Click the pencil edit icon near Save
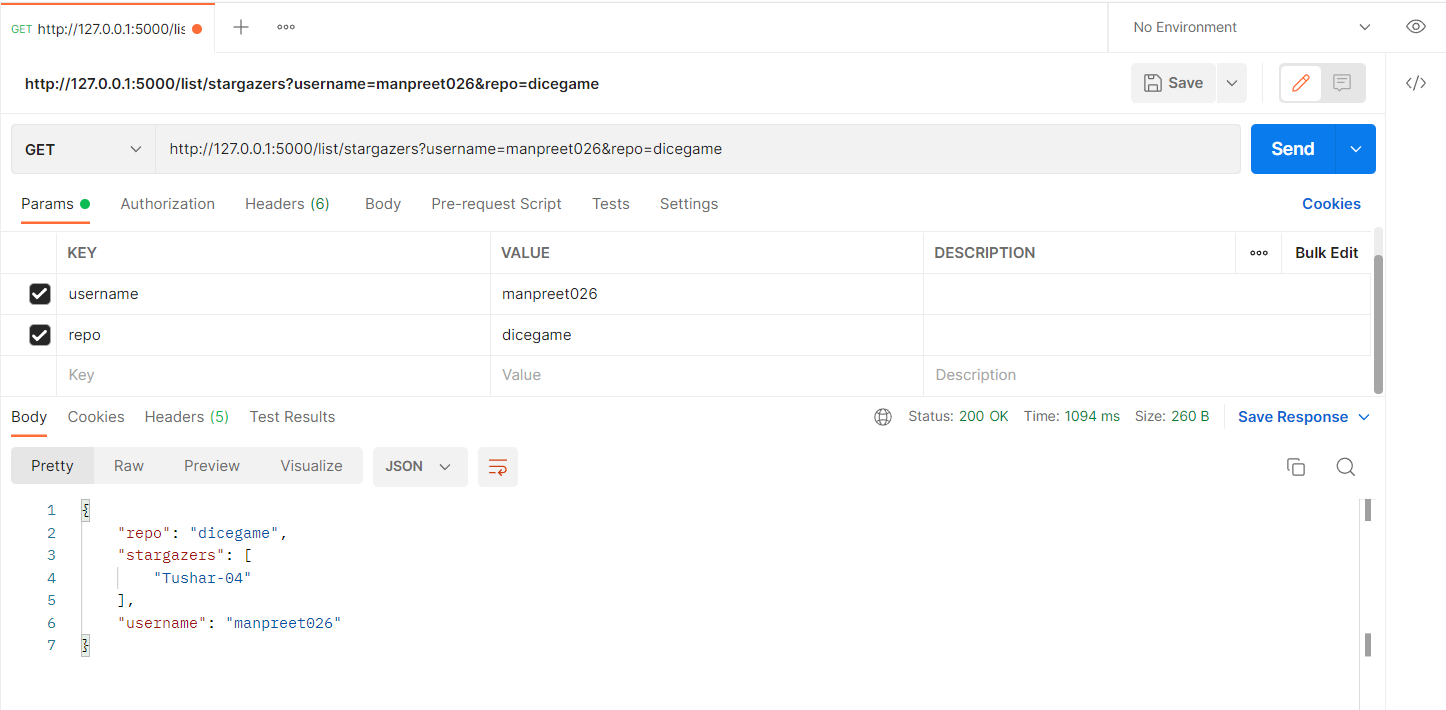The image size is (1446, 710). coord(1300,83)
